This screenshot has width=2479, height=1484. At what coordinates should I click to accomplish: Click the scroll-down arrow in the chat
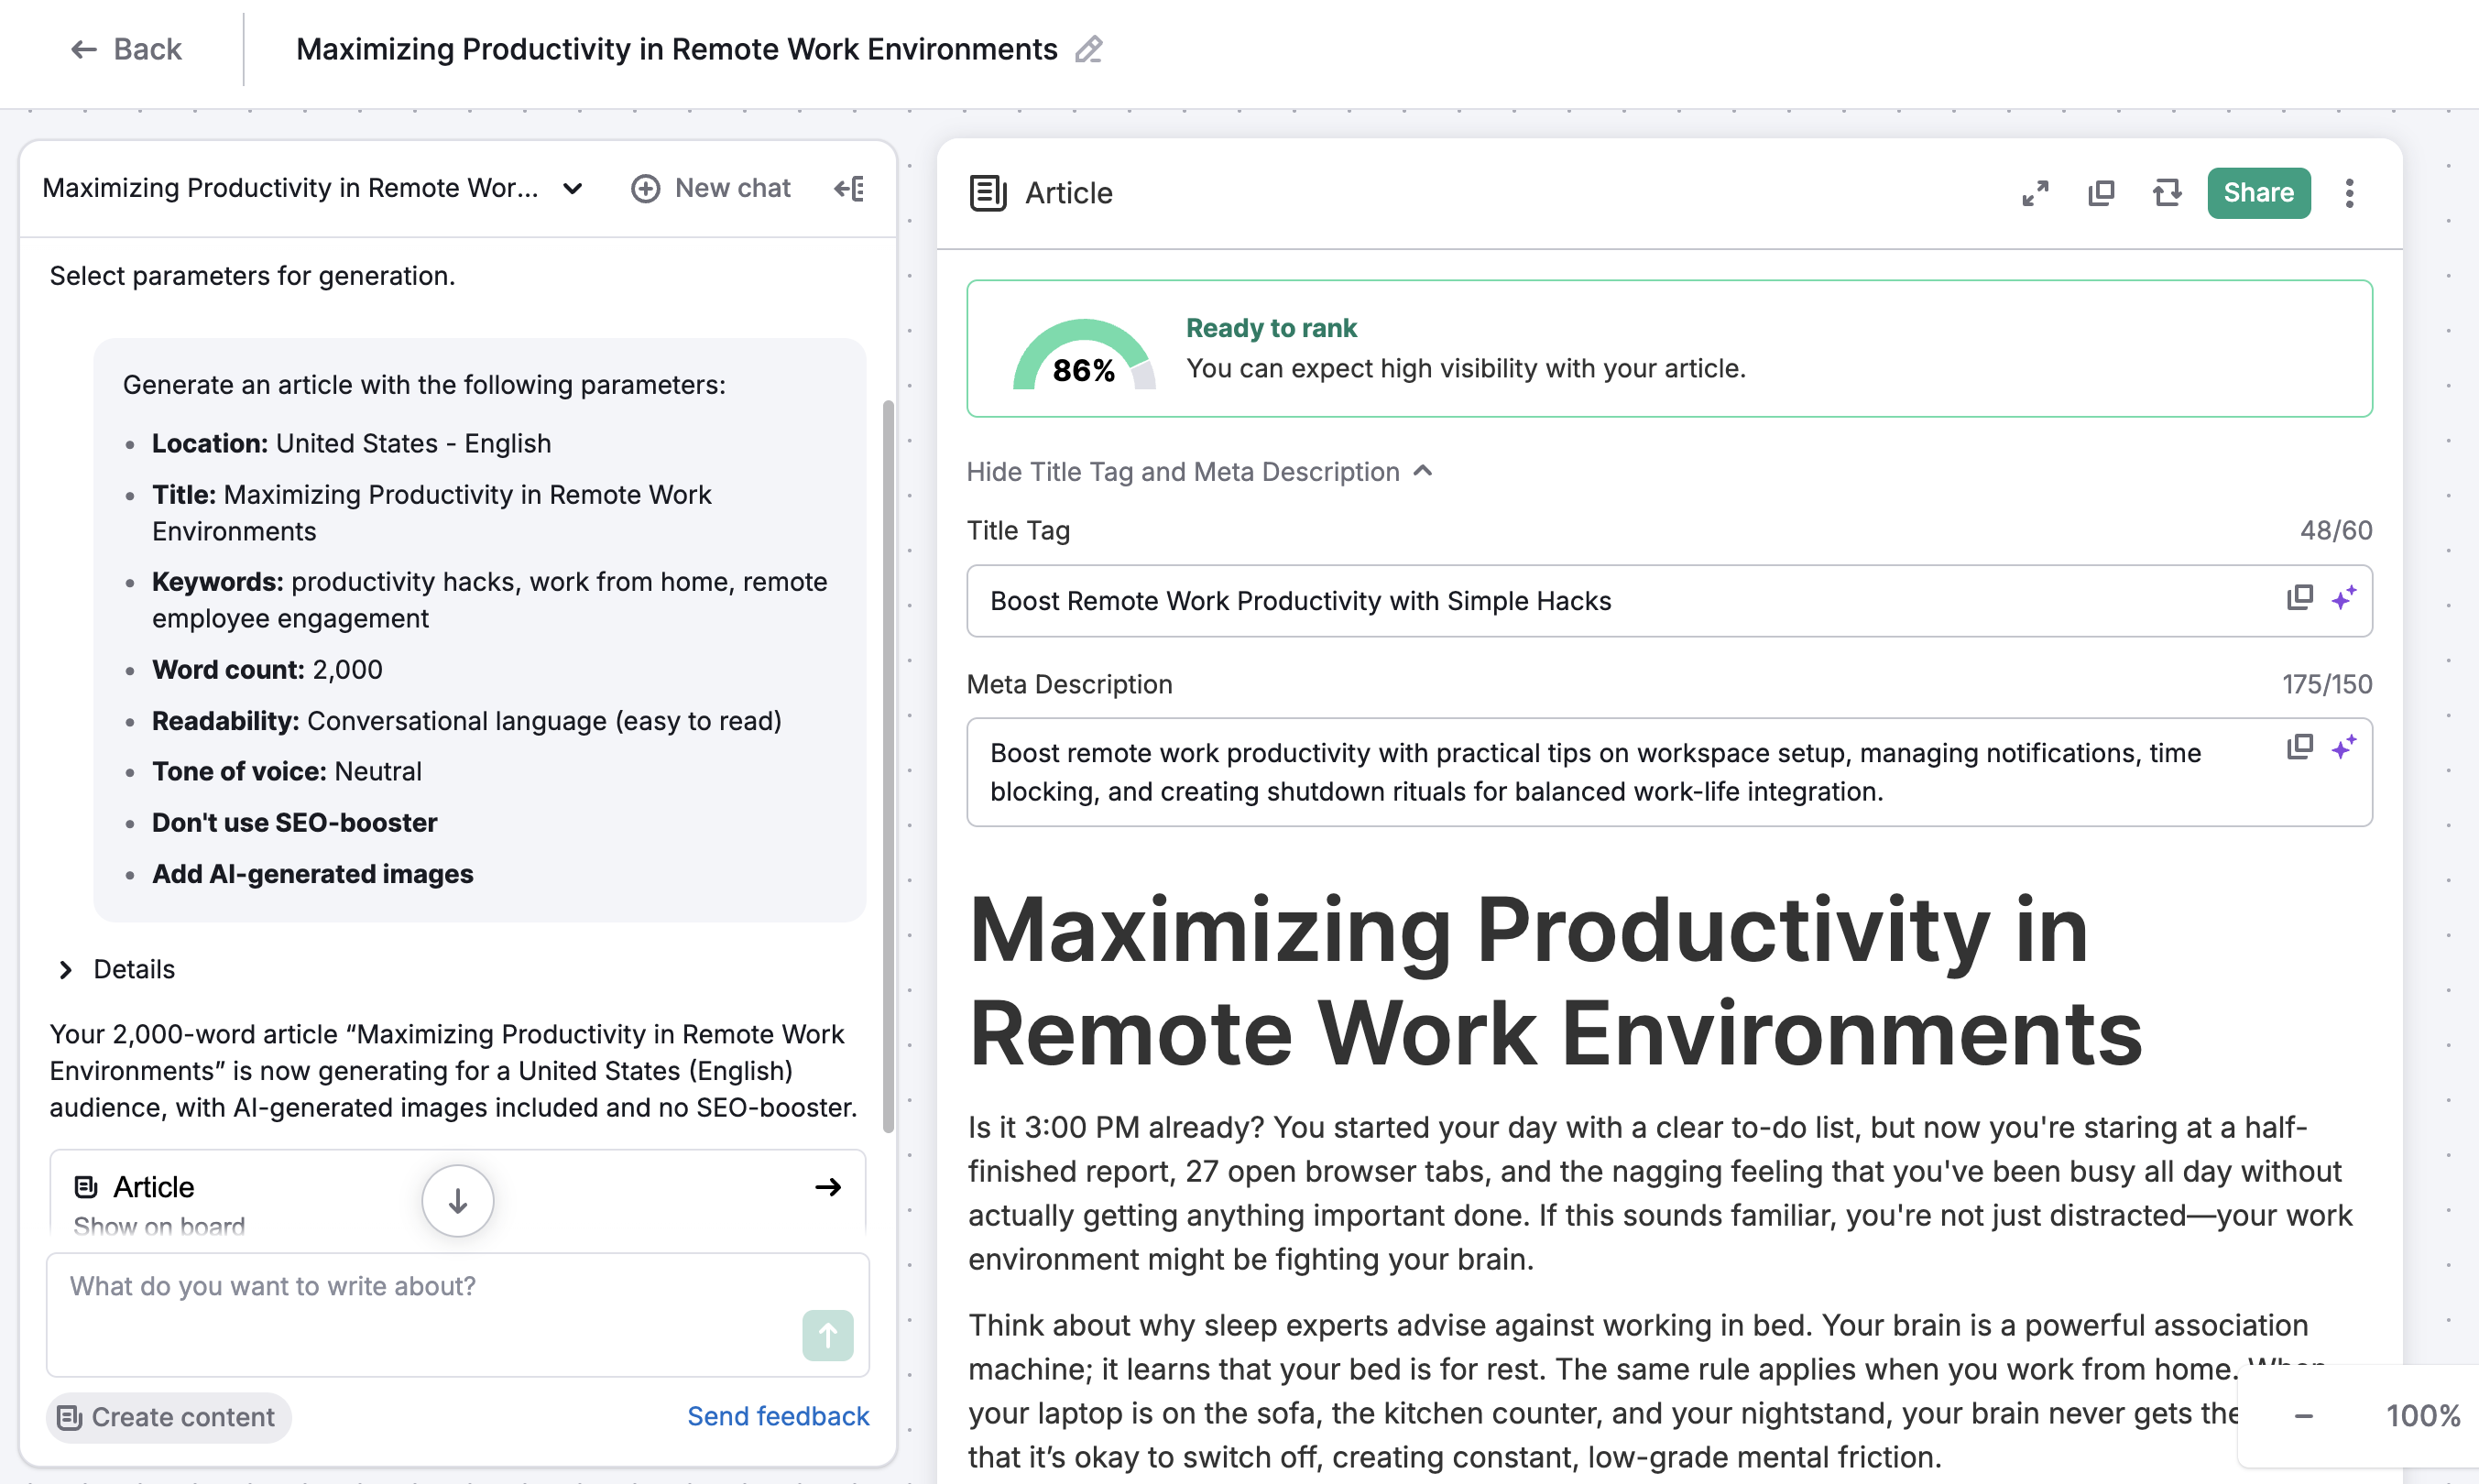pos(457,1200)
